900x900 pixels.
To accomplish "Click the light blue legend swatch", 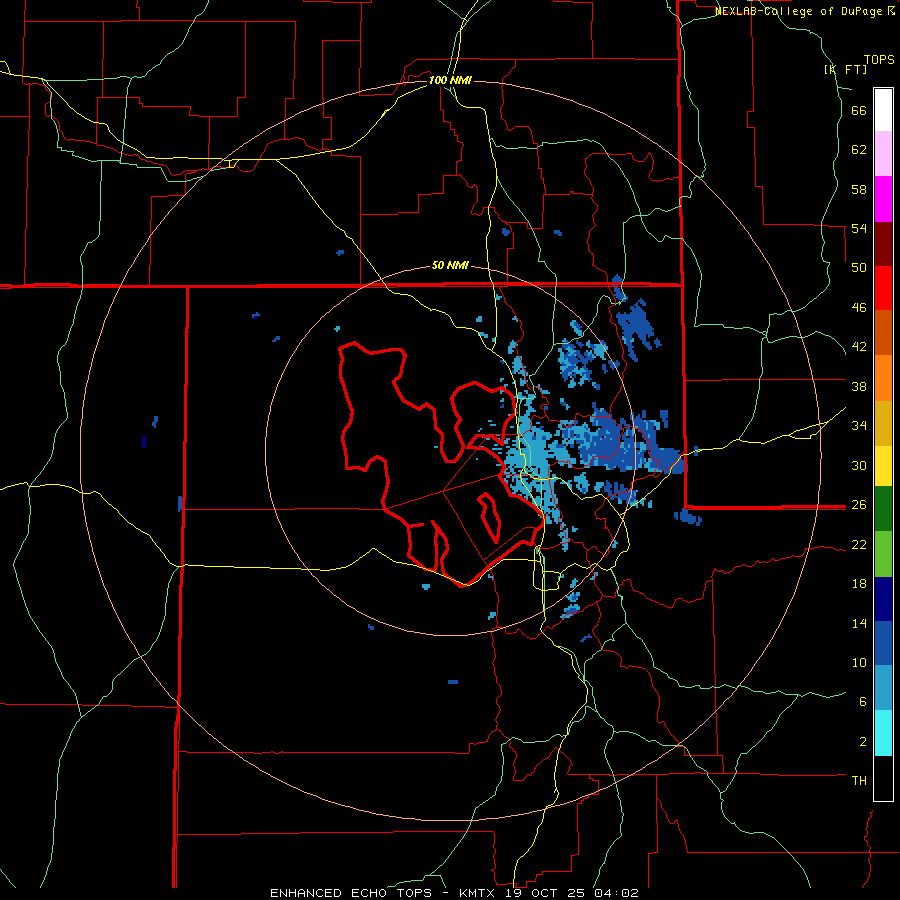I will [883, 688].
